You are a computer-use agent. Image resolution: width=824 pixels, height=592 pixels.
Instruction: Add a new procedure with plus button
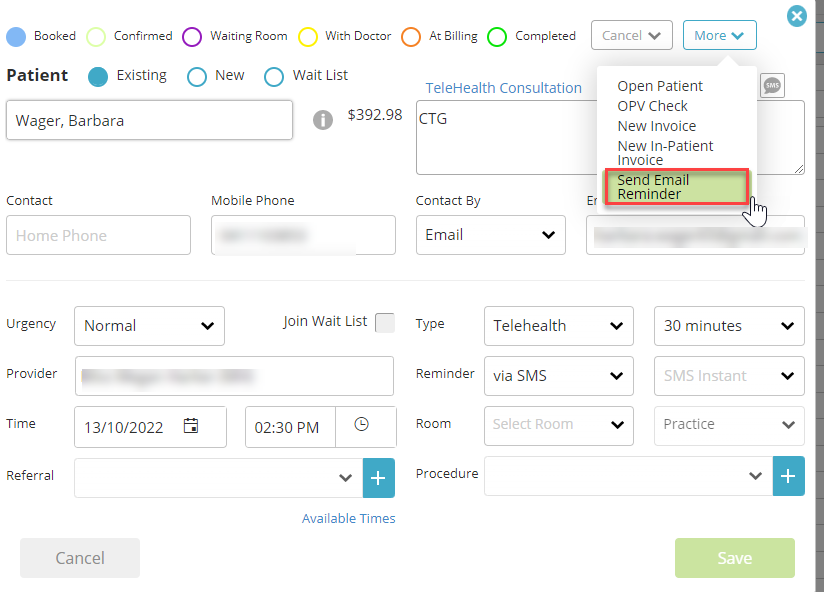click(x=788, y=476)
